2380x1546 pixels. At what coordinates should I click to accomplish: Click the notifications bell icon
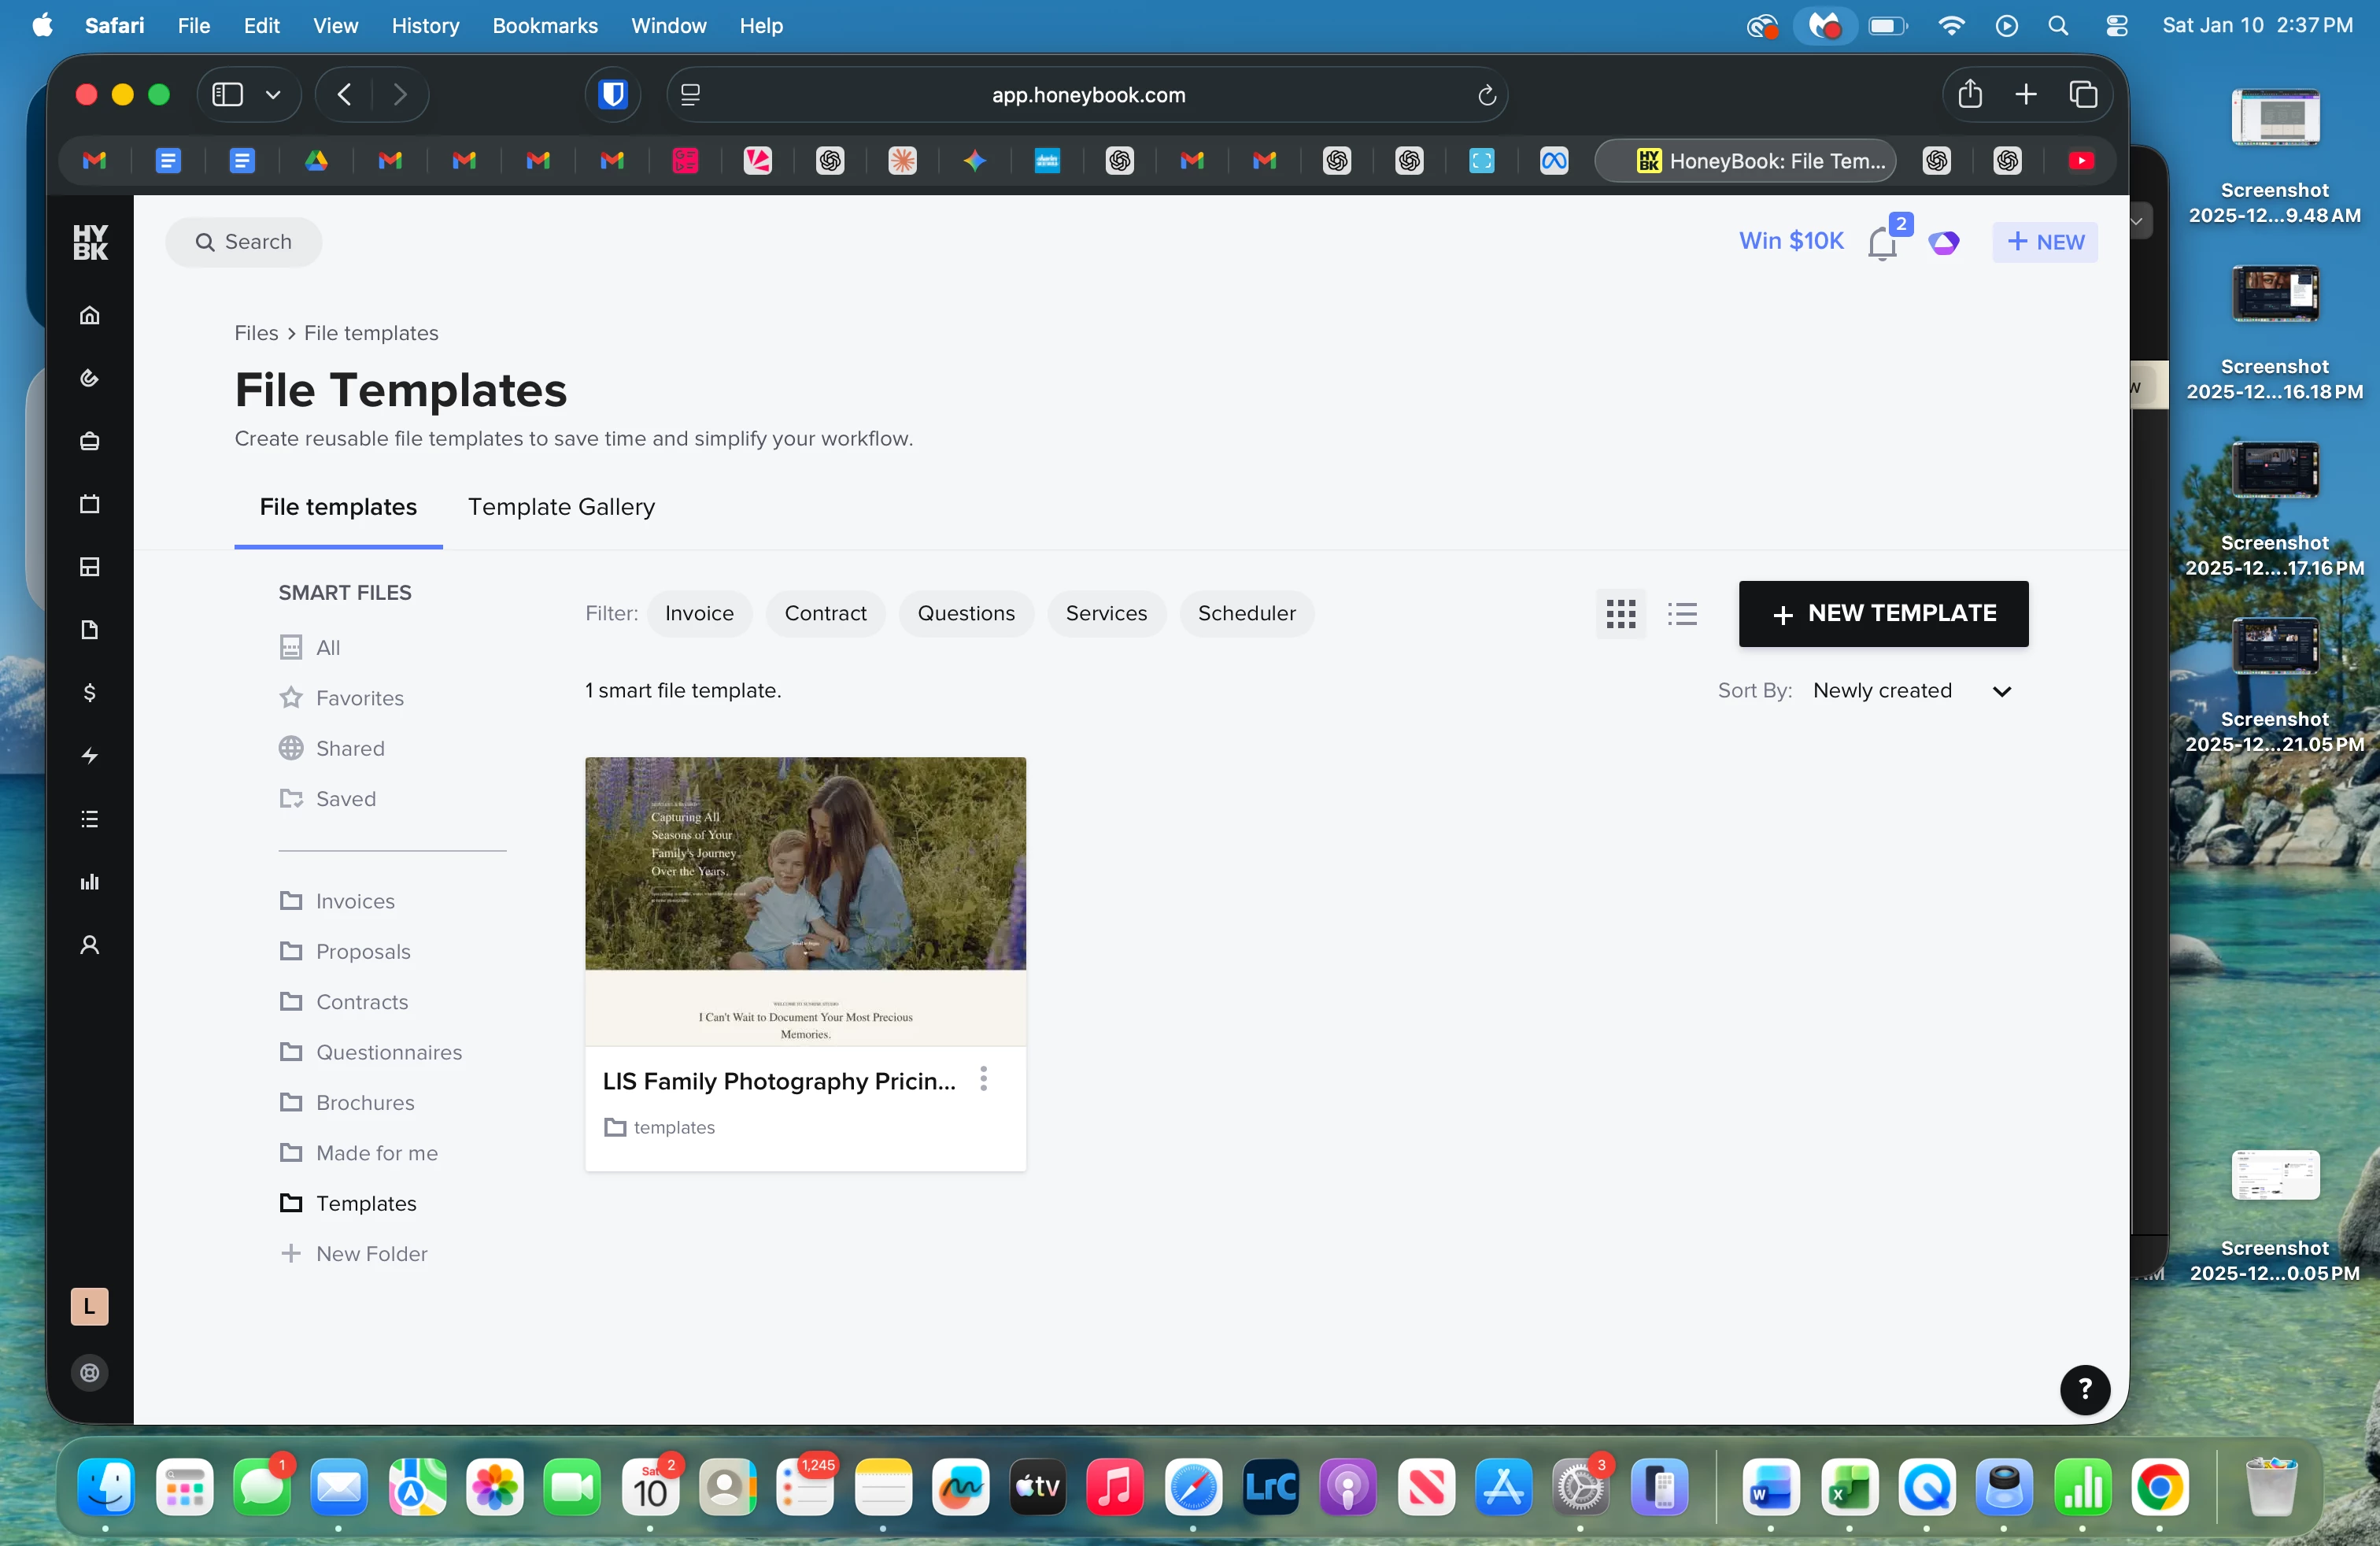point(1882,243)
